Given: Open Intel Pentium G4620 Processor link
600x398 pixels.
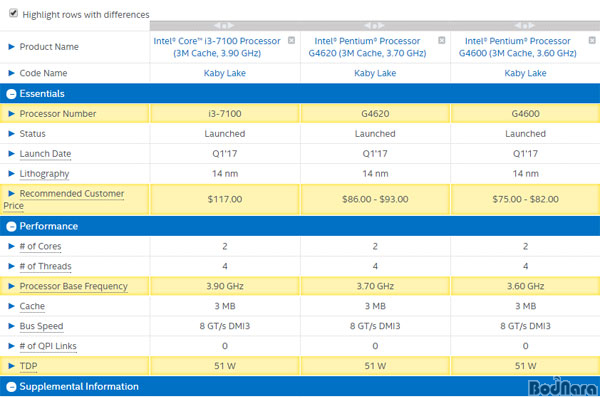Looking at the screenshot, I should [367, 47].
